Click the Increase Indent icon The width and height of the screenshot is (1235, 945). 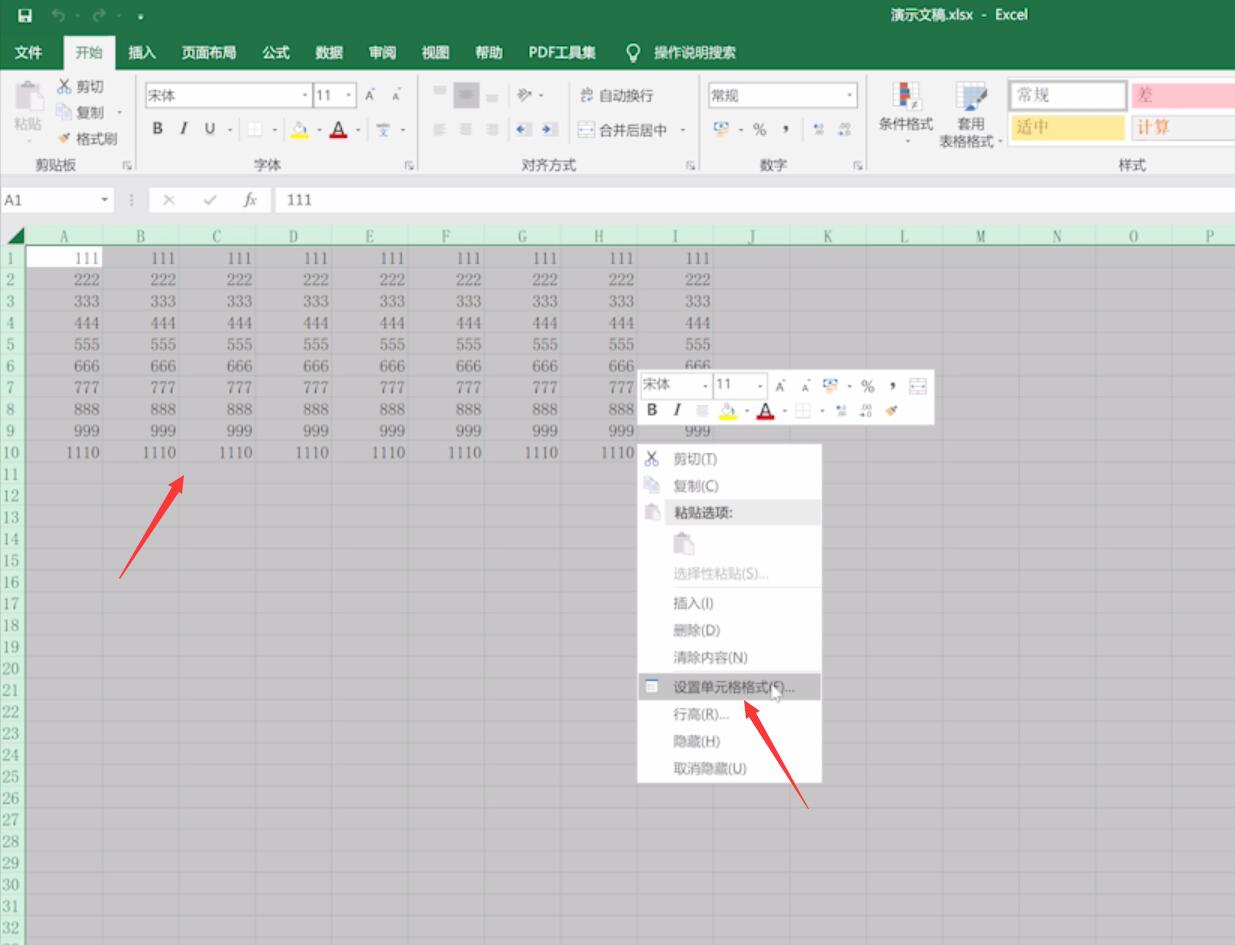coord(548,129)
